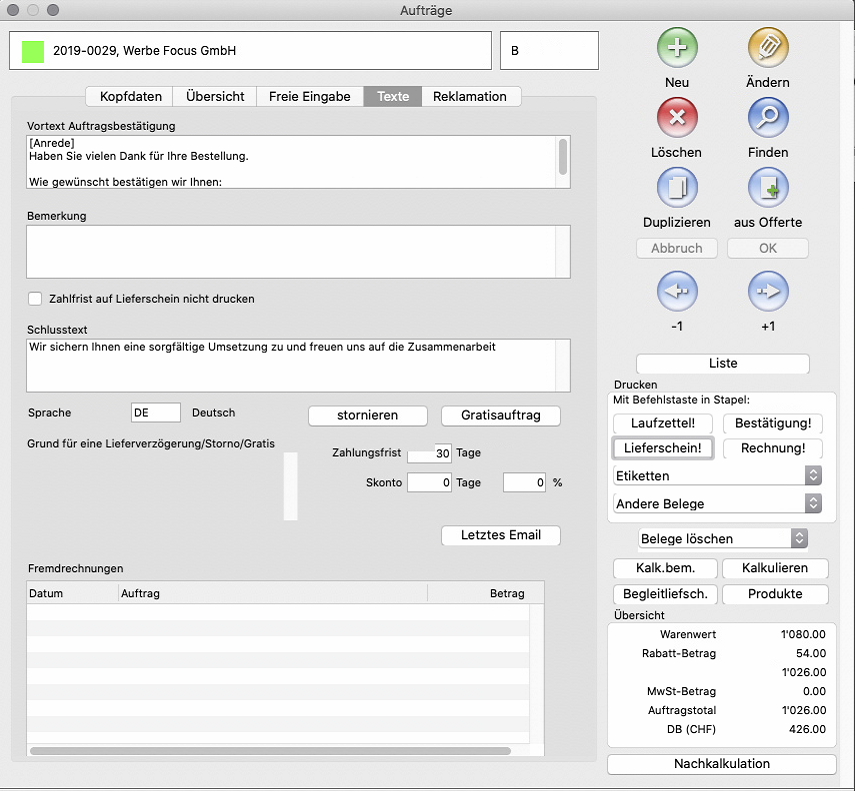Click into the Bemerkung text field
The image size is (855, 791).
click(x=297, y=251)
